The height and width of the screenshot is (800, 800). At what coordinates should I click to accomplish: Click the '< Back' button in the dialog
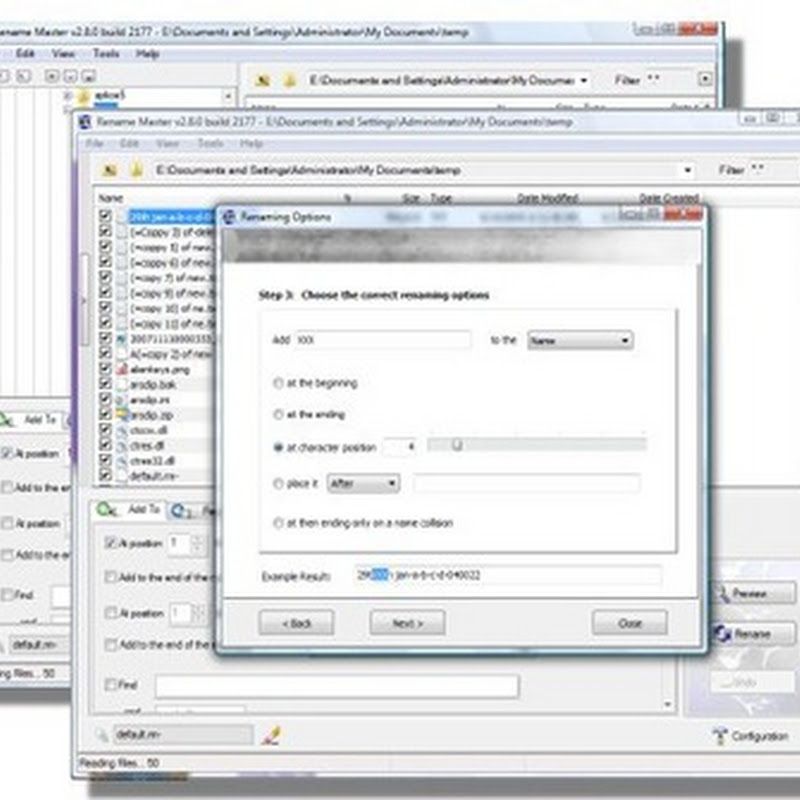tap(296, 623)
